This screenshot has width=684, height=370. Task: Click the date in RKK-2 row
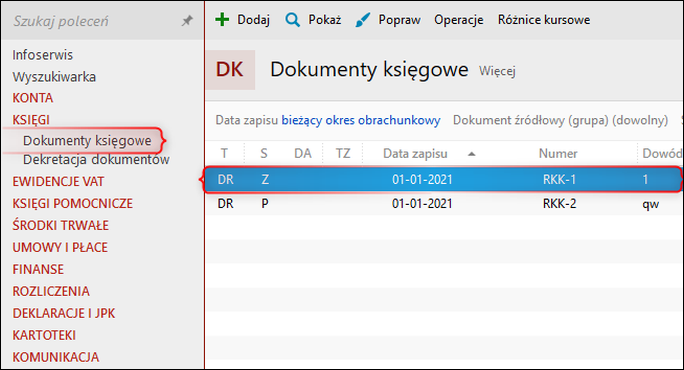(422, 204)
